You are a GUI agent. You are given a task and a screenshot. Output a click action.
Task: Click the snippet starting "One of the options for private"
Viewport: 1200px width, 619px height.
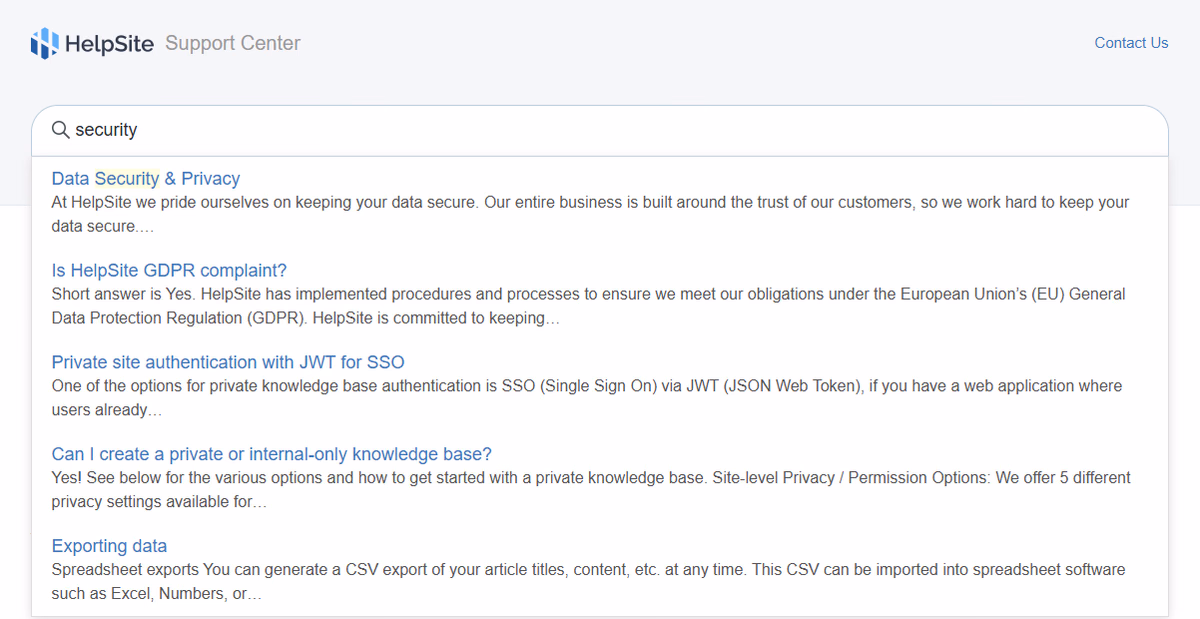[x=587, y=398]
